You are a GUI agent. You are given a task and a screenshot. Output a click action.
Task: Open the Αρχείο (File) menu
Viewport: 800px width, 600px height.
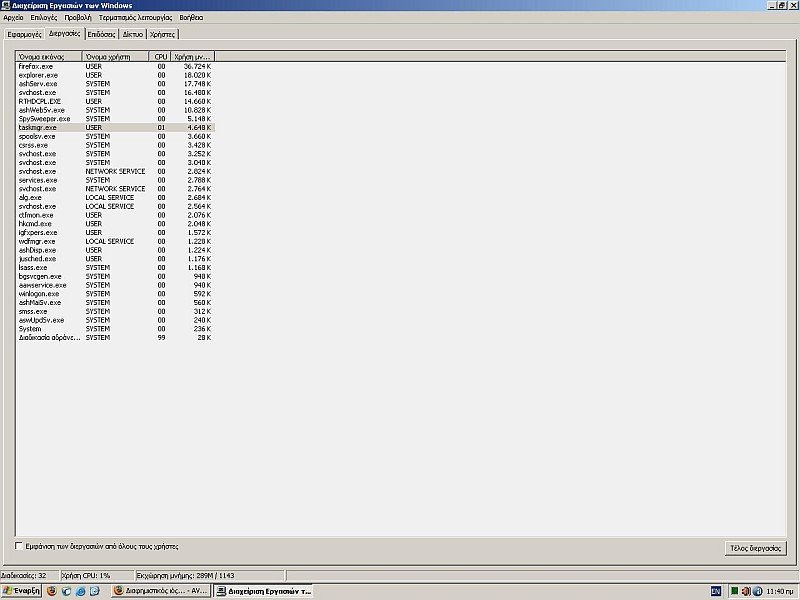tap(14, 18)
